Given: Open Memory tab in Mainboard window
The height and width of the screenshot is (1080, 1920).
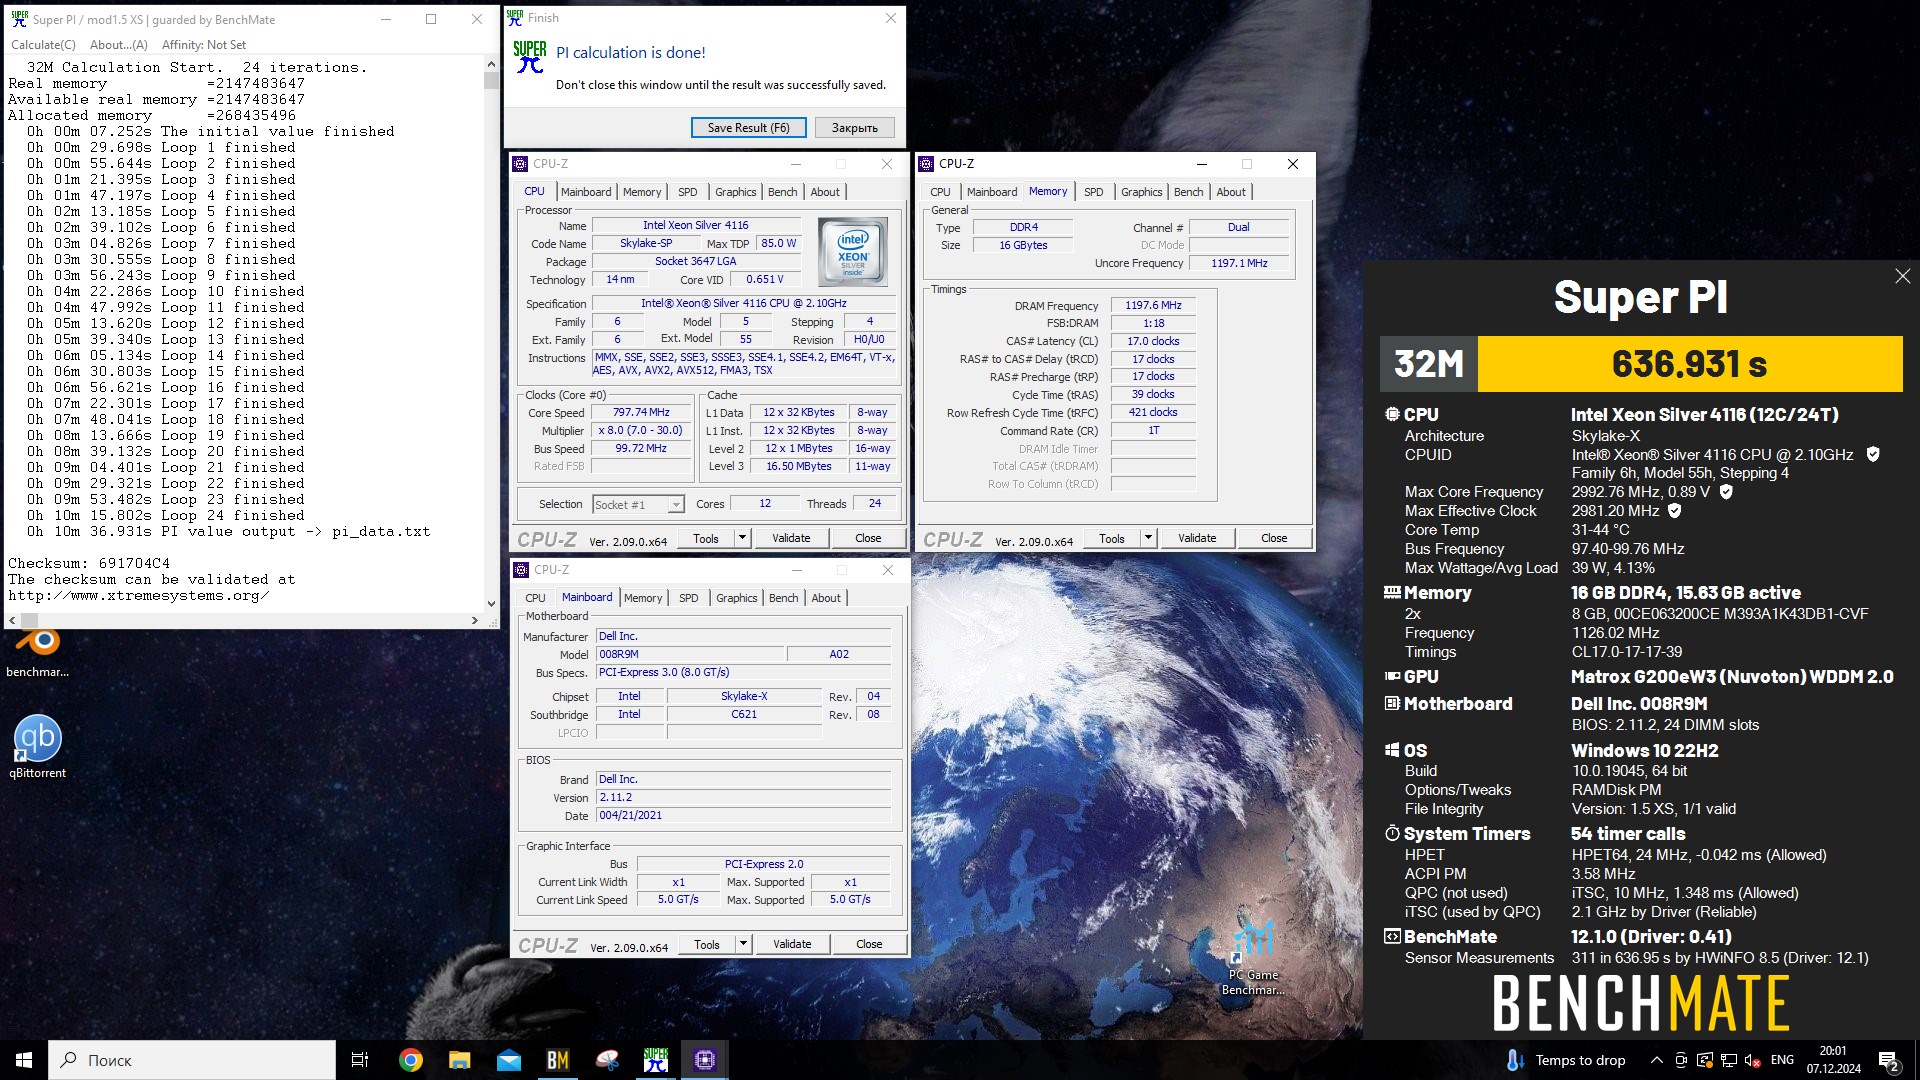Looking at the screenshot, I should pyautogui.click(x=643, y=598).
